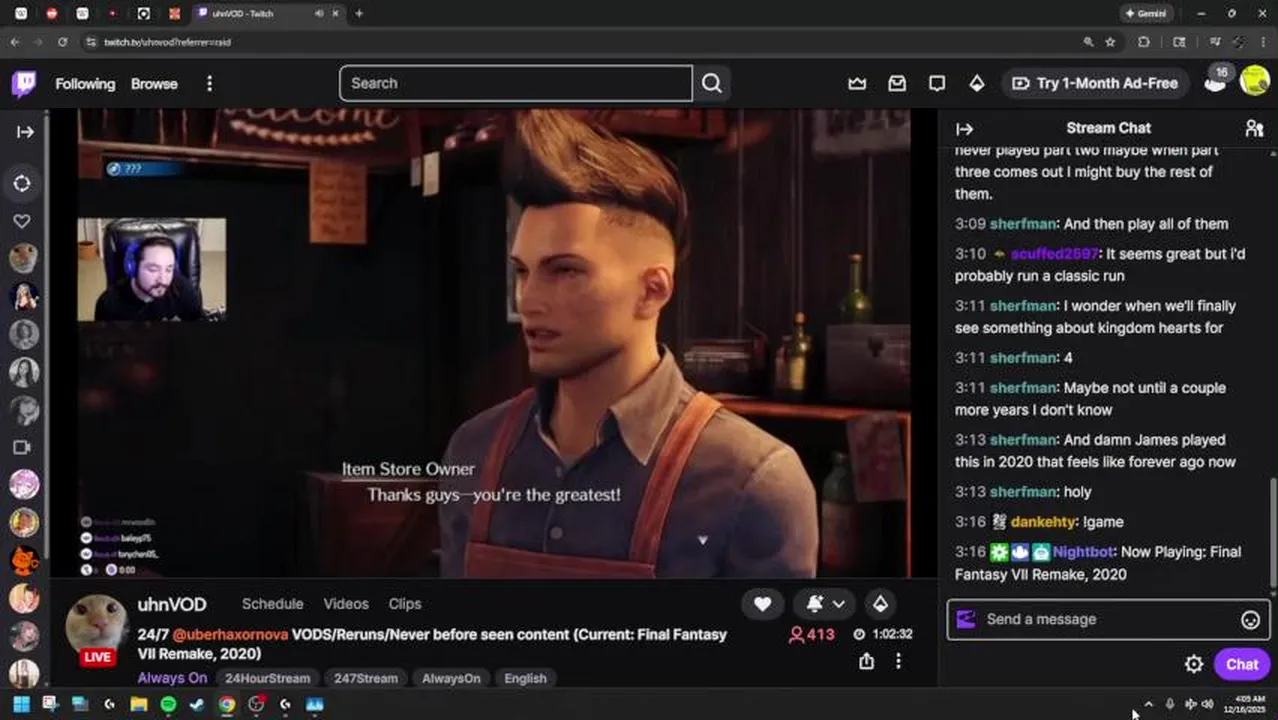Go to the Browse page
The height and width of the screenshot is (720, 1278).
pyautogui.click(x=154, y=84)
